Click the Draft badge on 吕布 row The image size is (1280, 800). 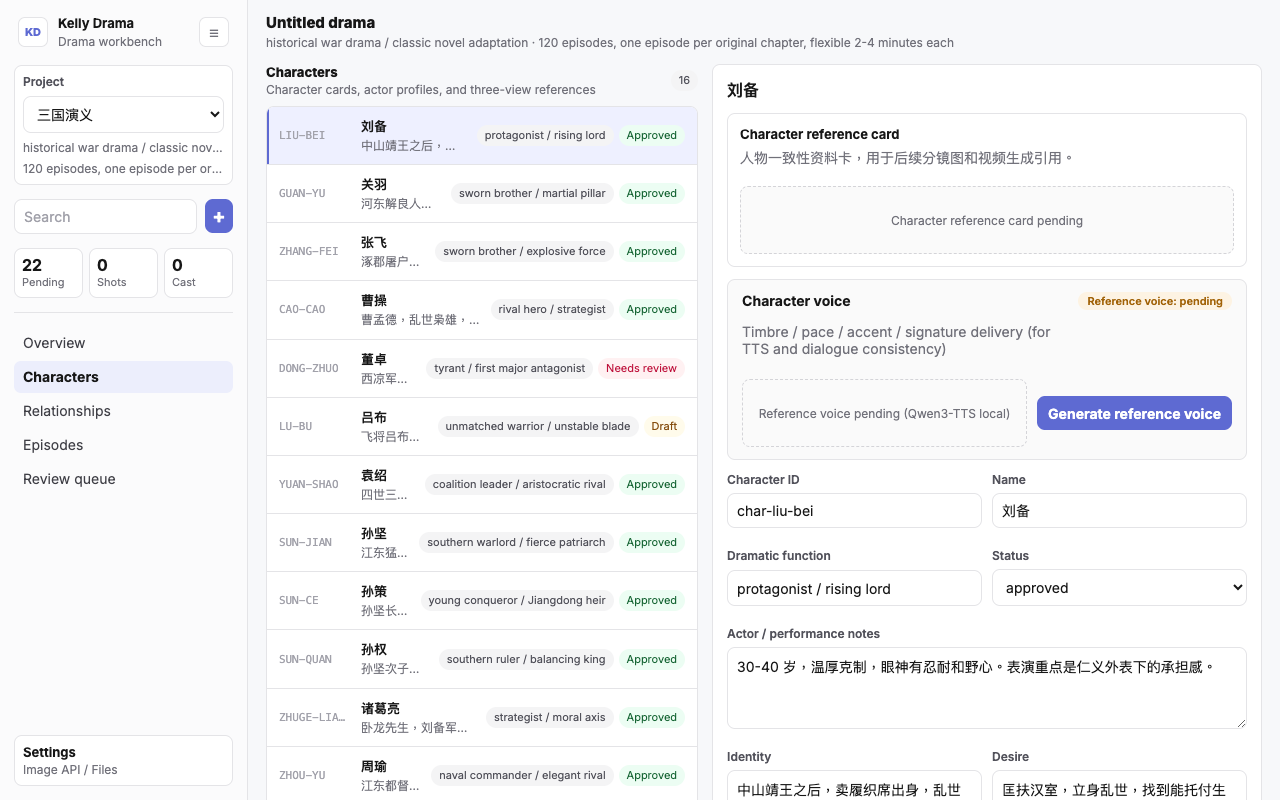(664, 426)
